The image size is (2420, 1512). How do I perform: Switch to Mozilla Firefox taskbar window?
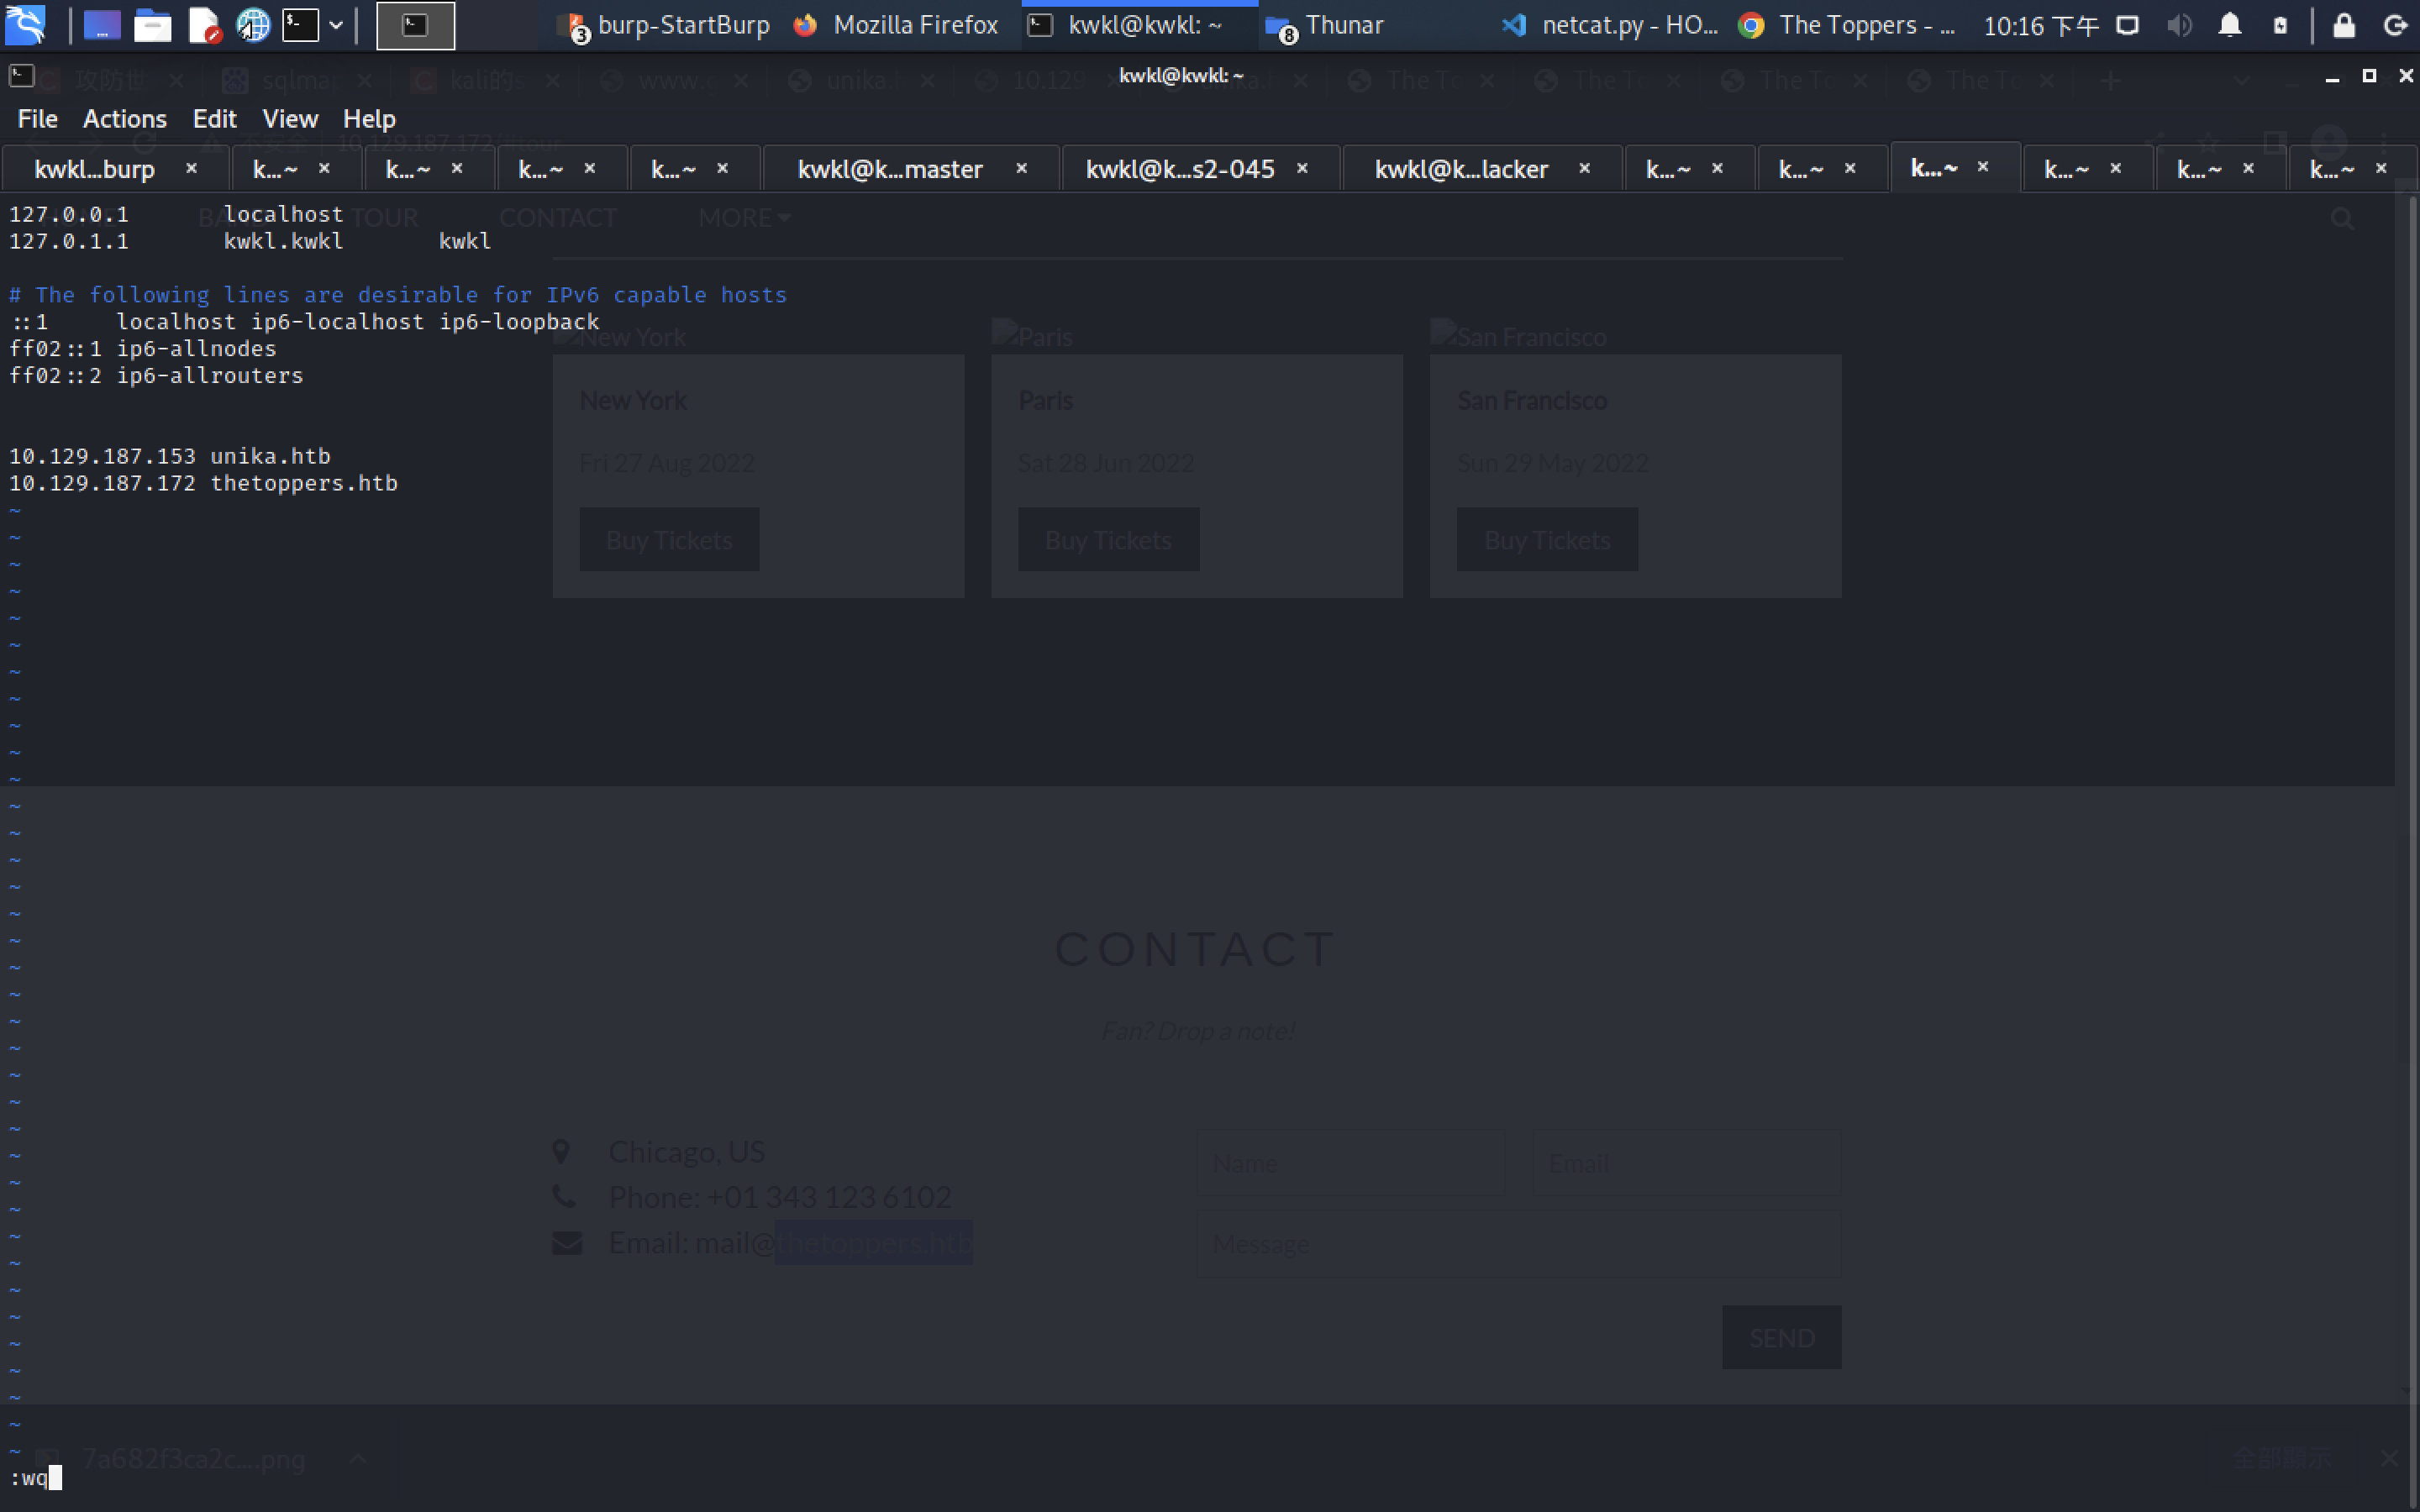click(897, 25)
